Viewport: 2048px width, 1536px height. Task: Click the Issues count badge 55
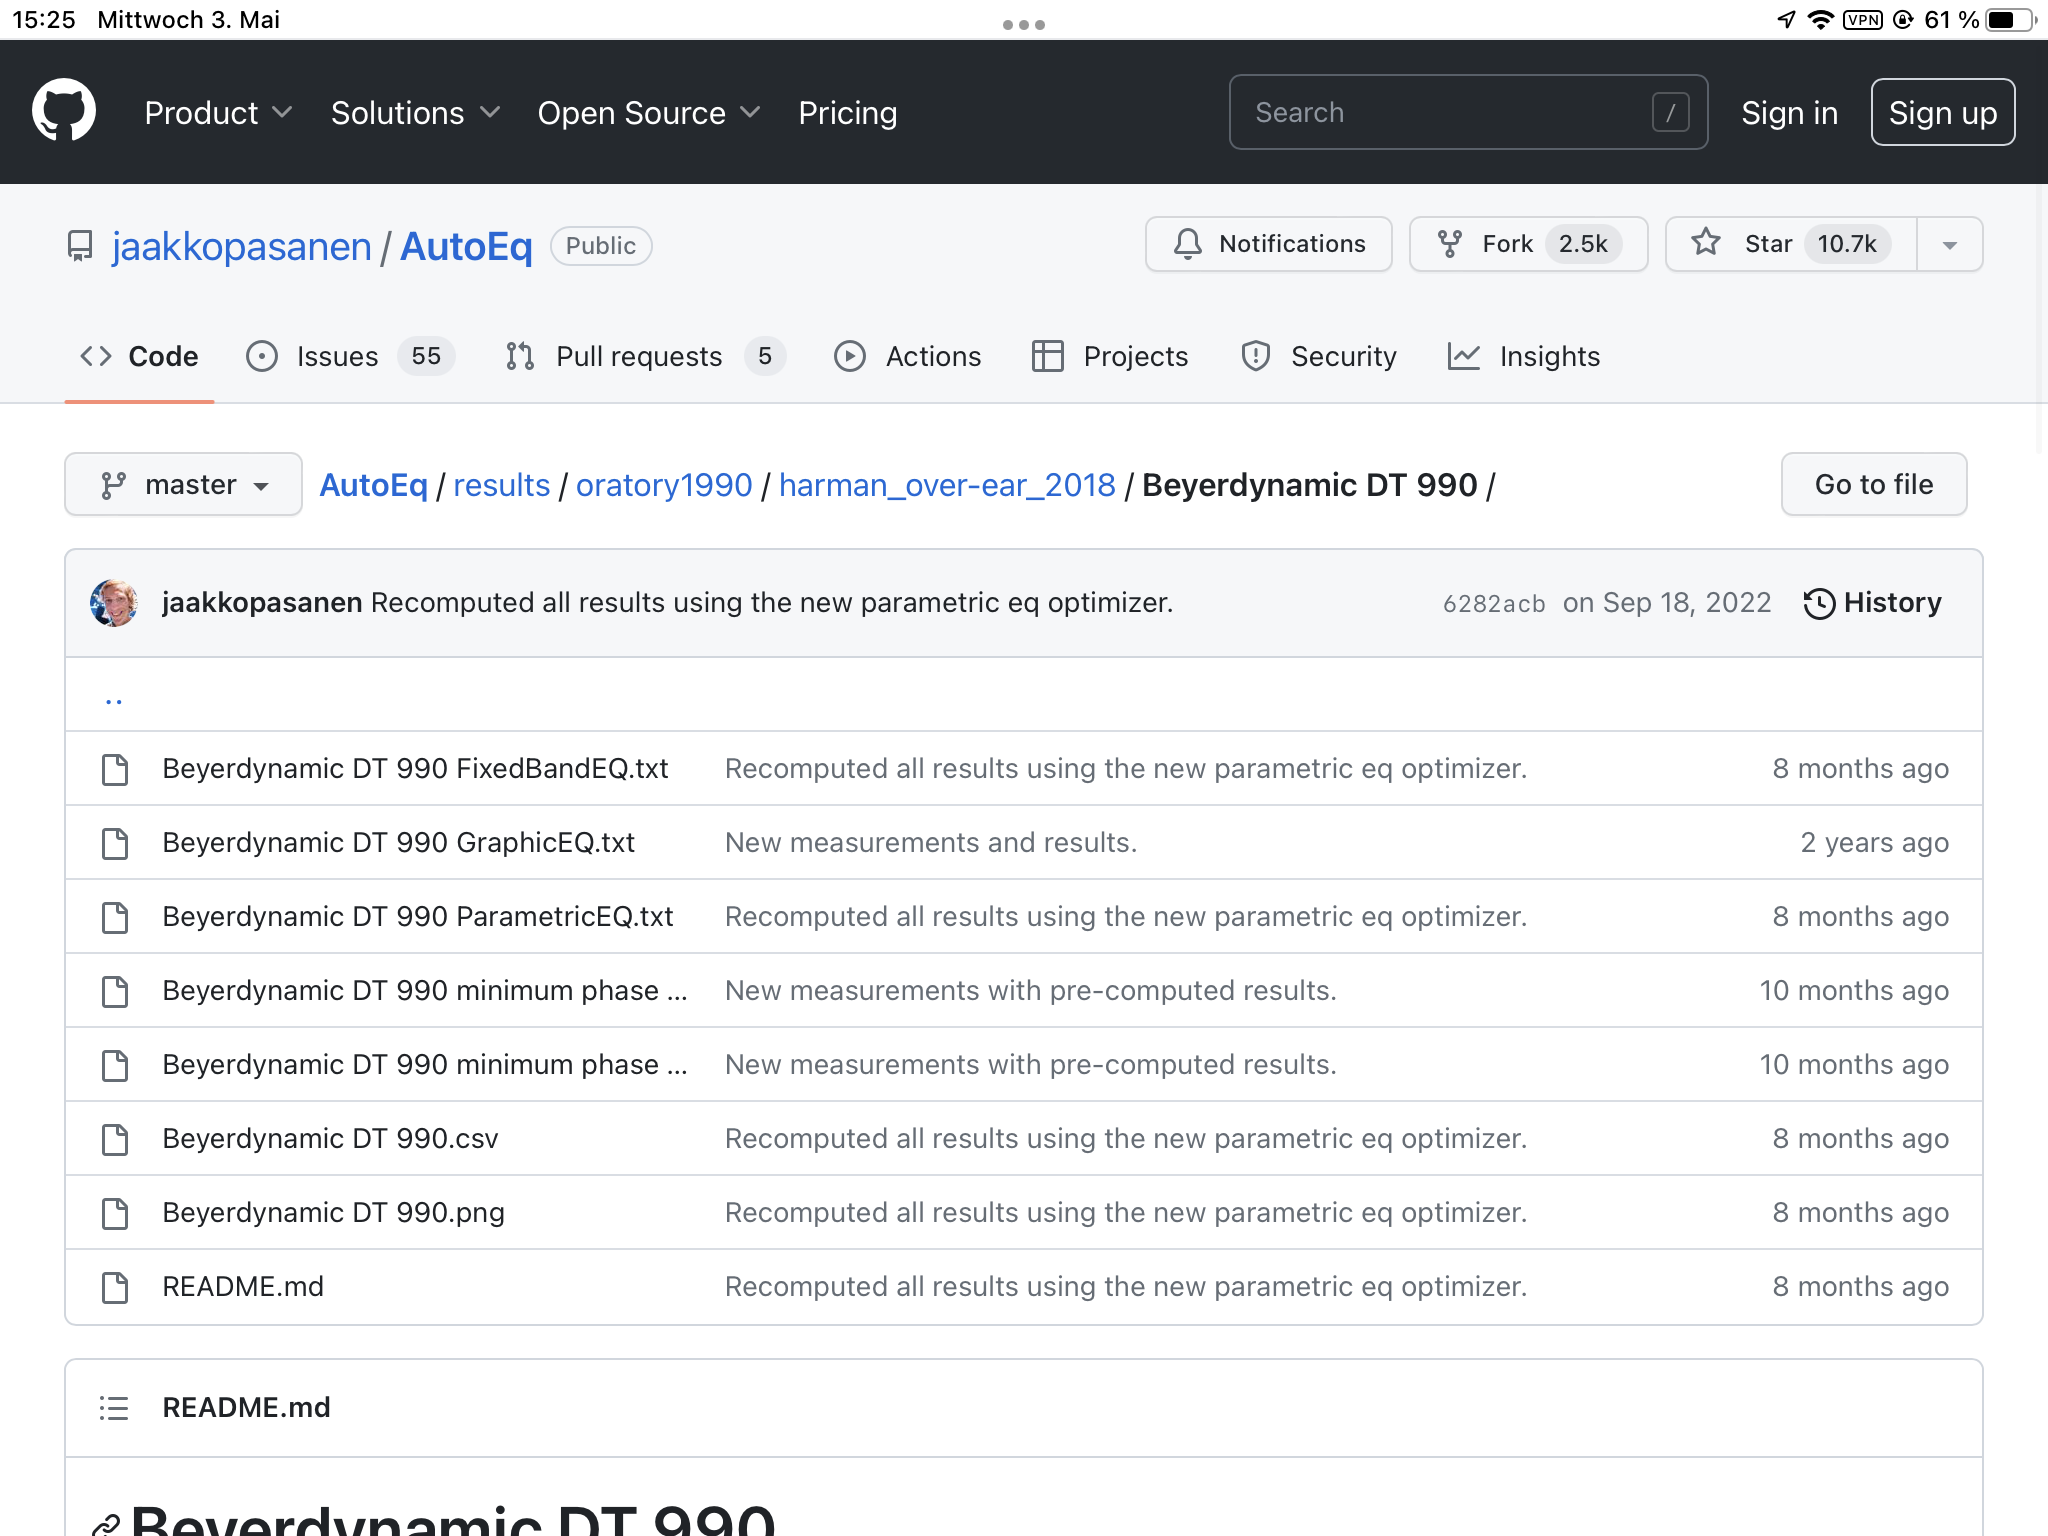(x=426, y=356)
